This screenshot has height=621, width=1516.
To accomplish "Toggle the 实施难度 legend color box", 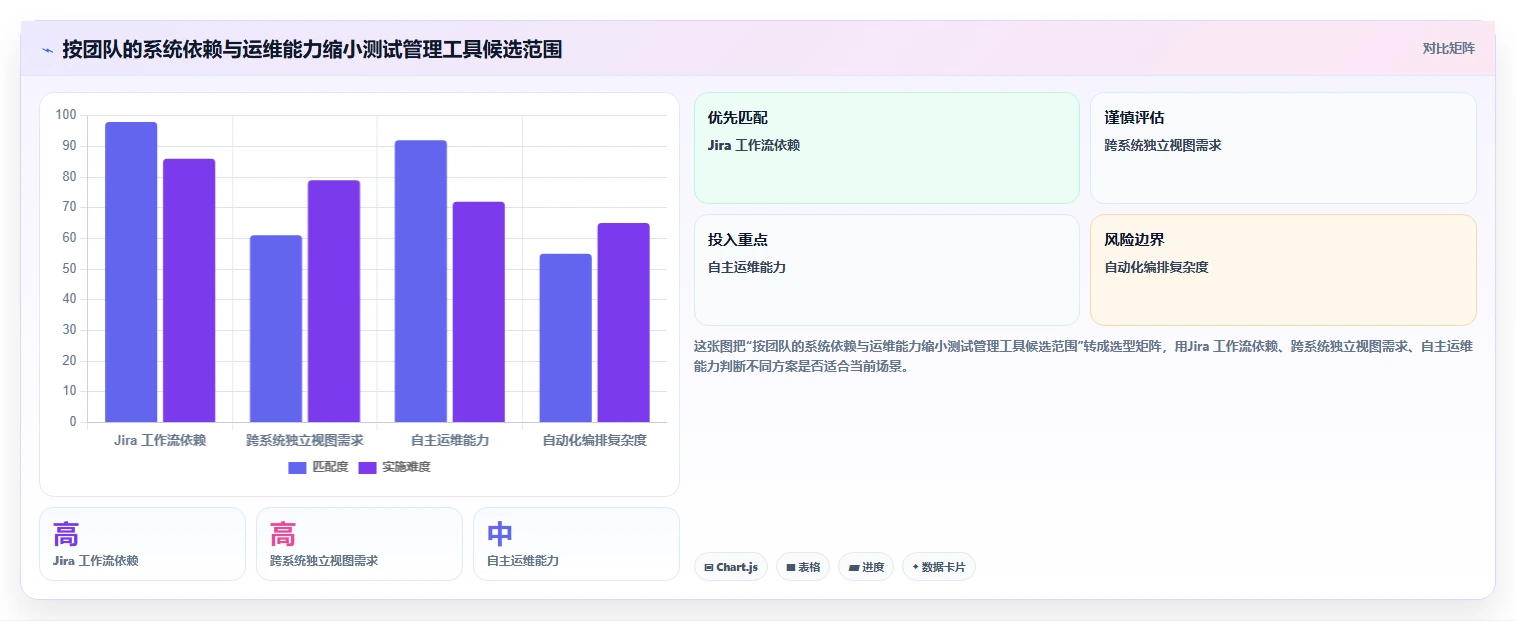I will click(x=368, y=467).
